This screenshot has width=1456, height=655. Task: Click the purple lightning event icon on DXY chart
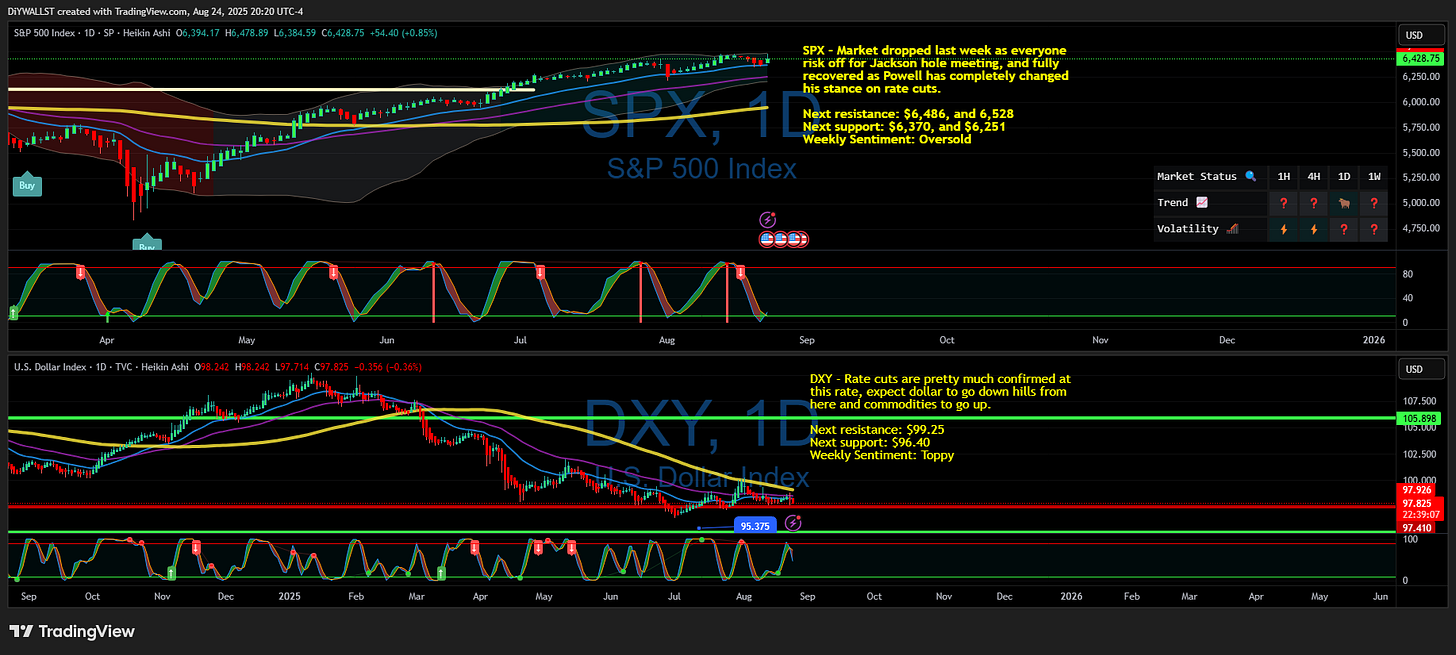793,524
